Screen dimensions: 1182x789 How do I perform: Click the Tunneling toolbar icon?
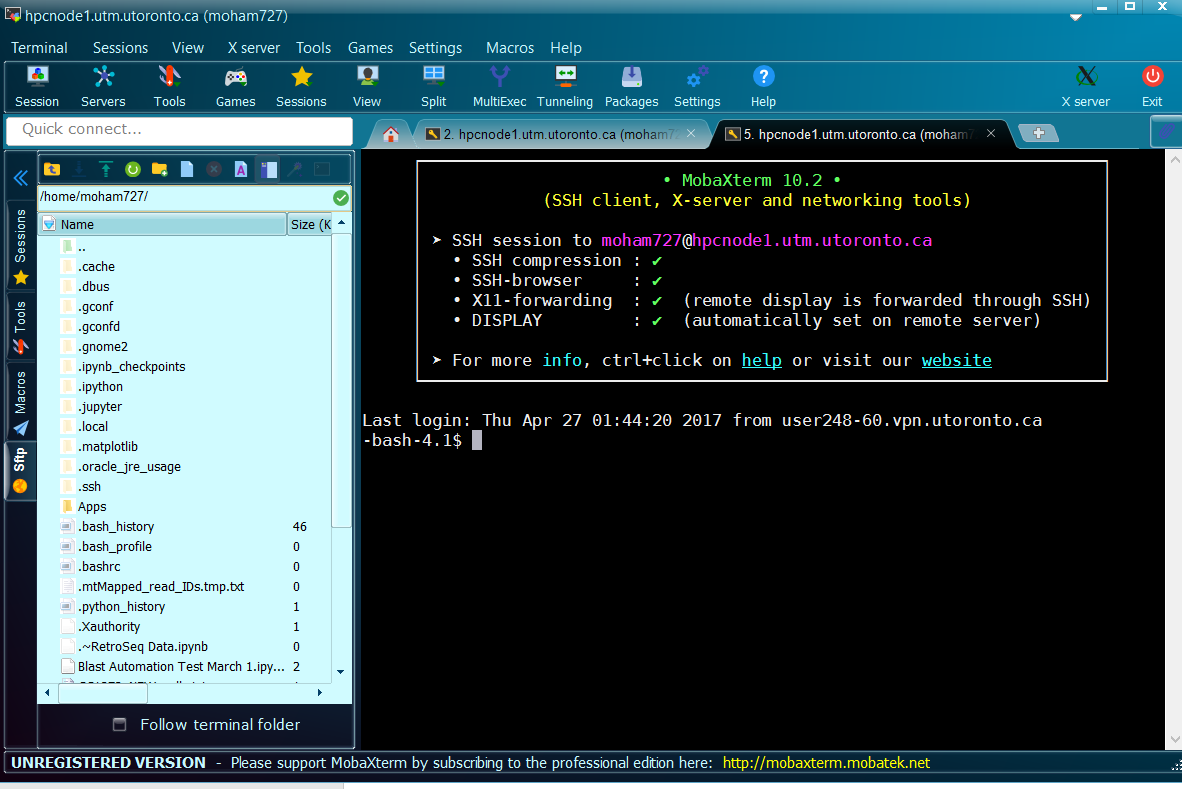click(565, 87)
